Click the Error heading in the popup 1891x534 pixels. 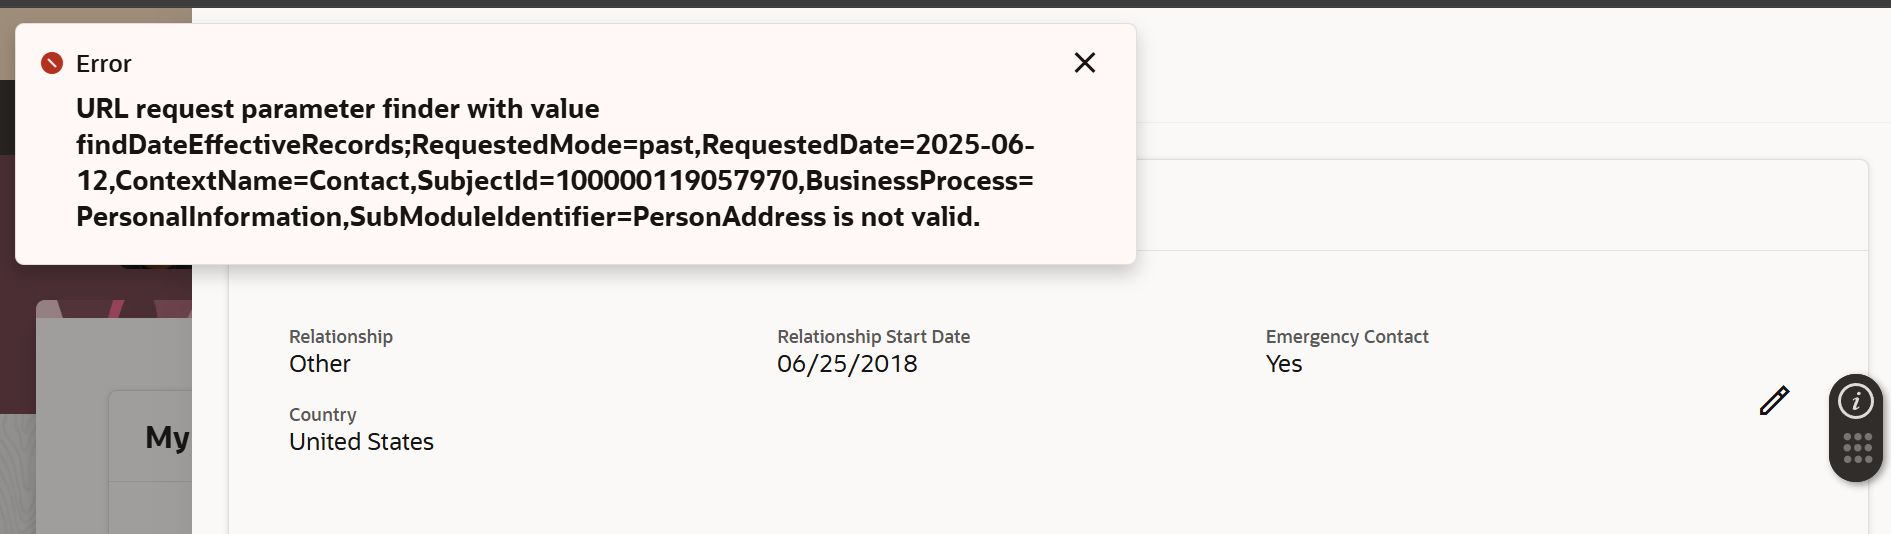[x=104, y=64]
